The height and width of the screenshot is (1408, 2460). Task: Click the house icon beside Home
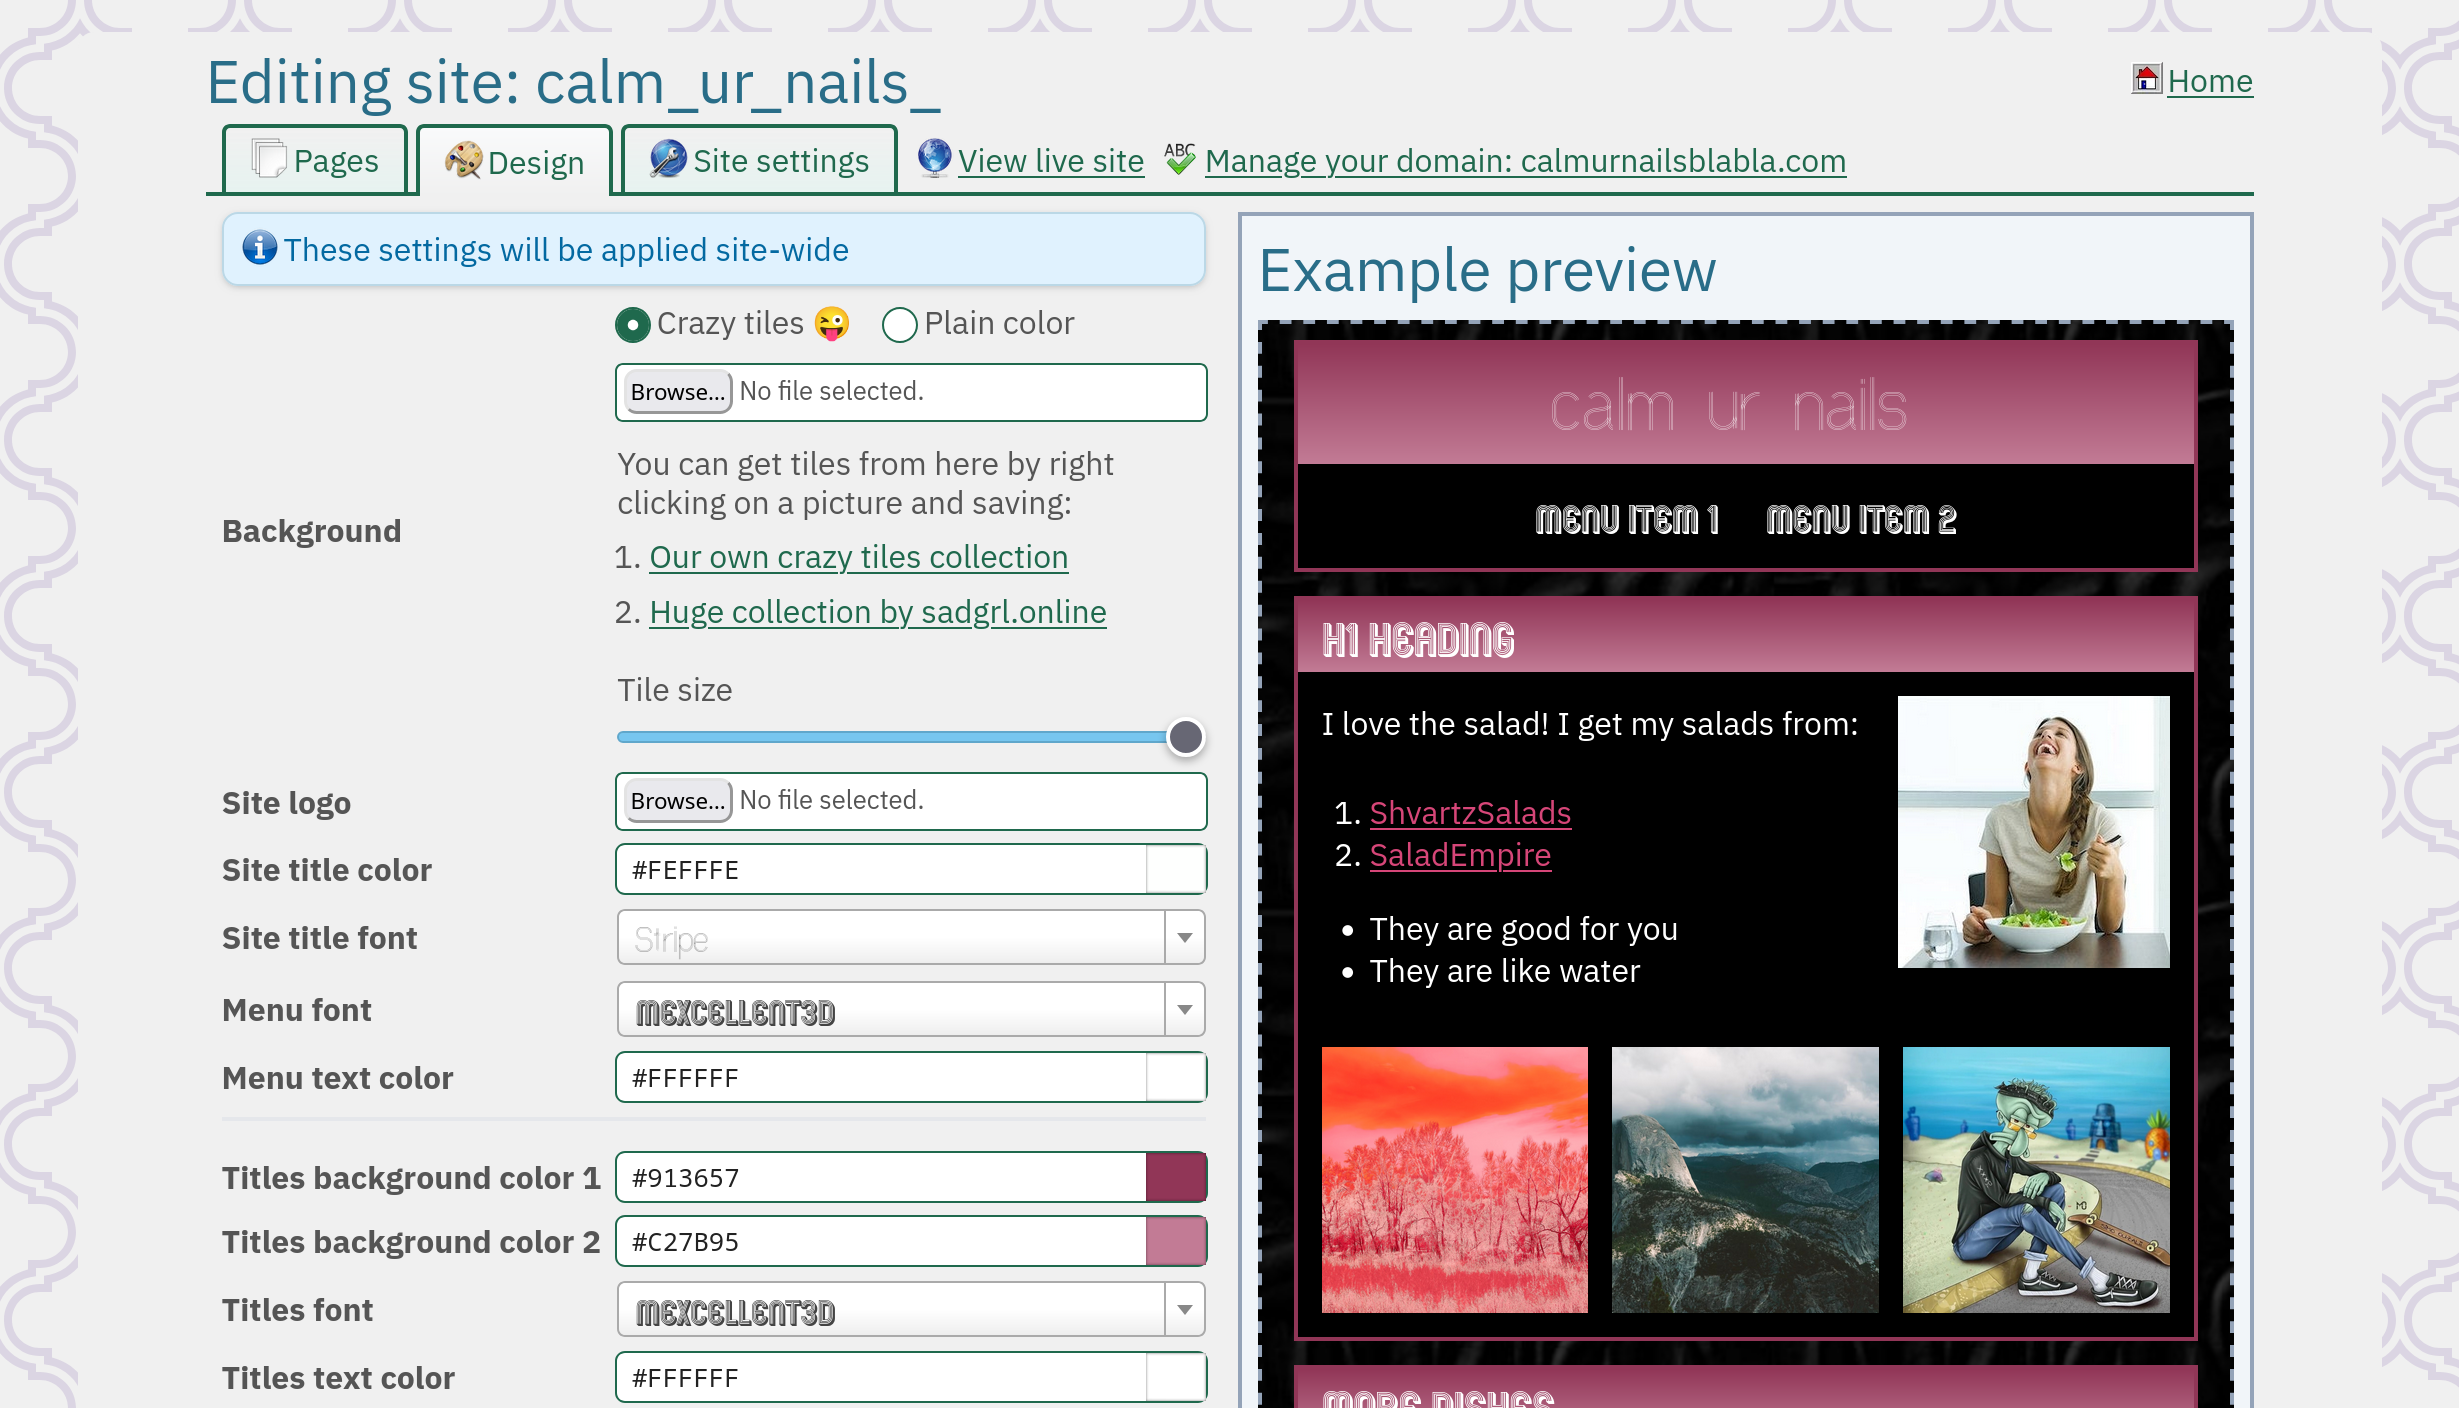2145,77
